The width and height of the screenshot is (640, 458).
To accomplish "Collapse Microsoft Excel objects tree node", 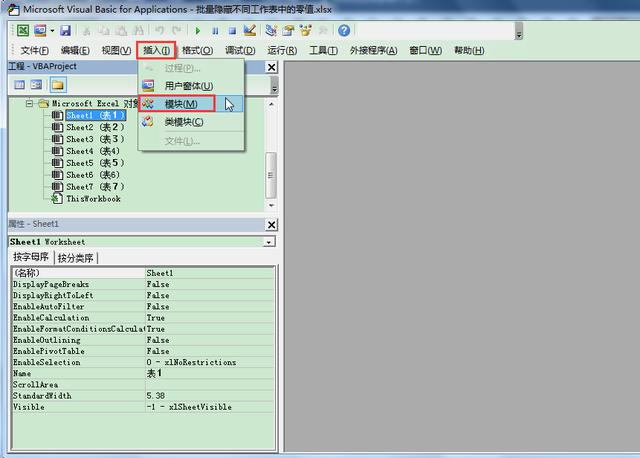I will (x=29, y=103).
